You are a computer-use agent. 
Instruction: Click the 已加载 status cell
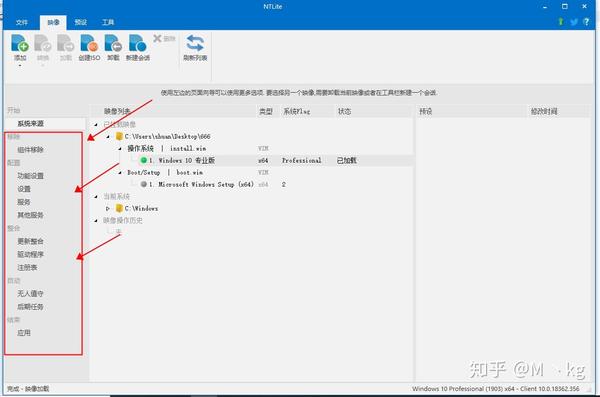tap(347, 160)
